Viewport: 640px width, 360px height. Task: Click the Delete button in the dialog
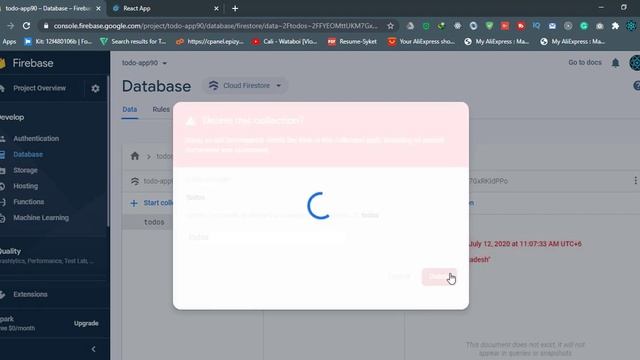439,277
